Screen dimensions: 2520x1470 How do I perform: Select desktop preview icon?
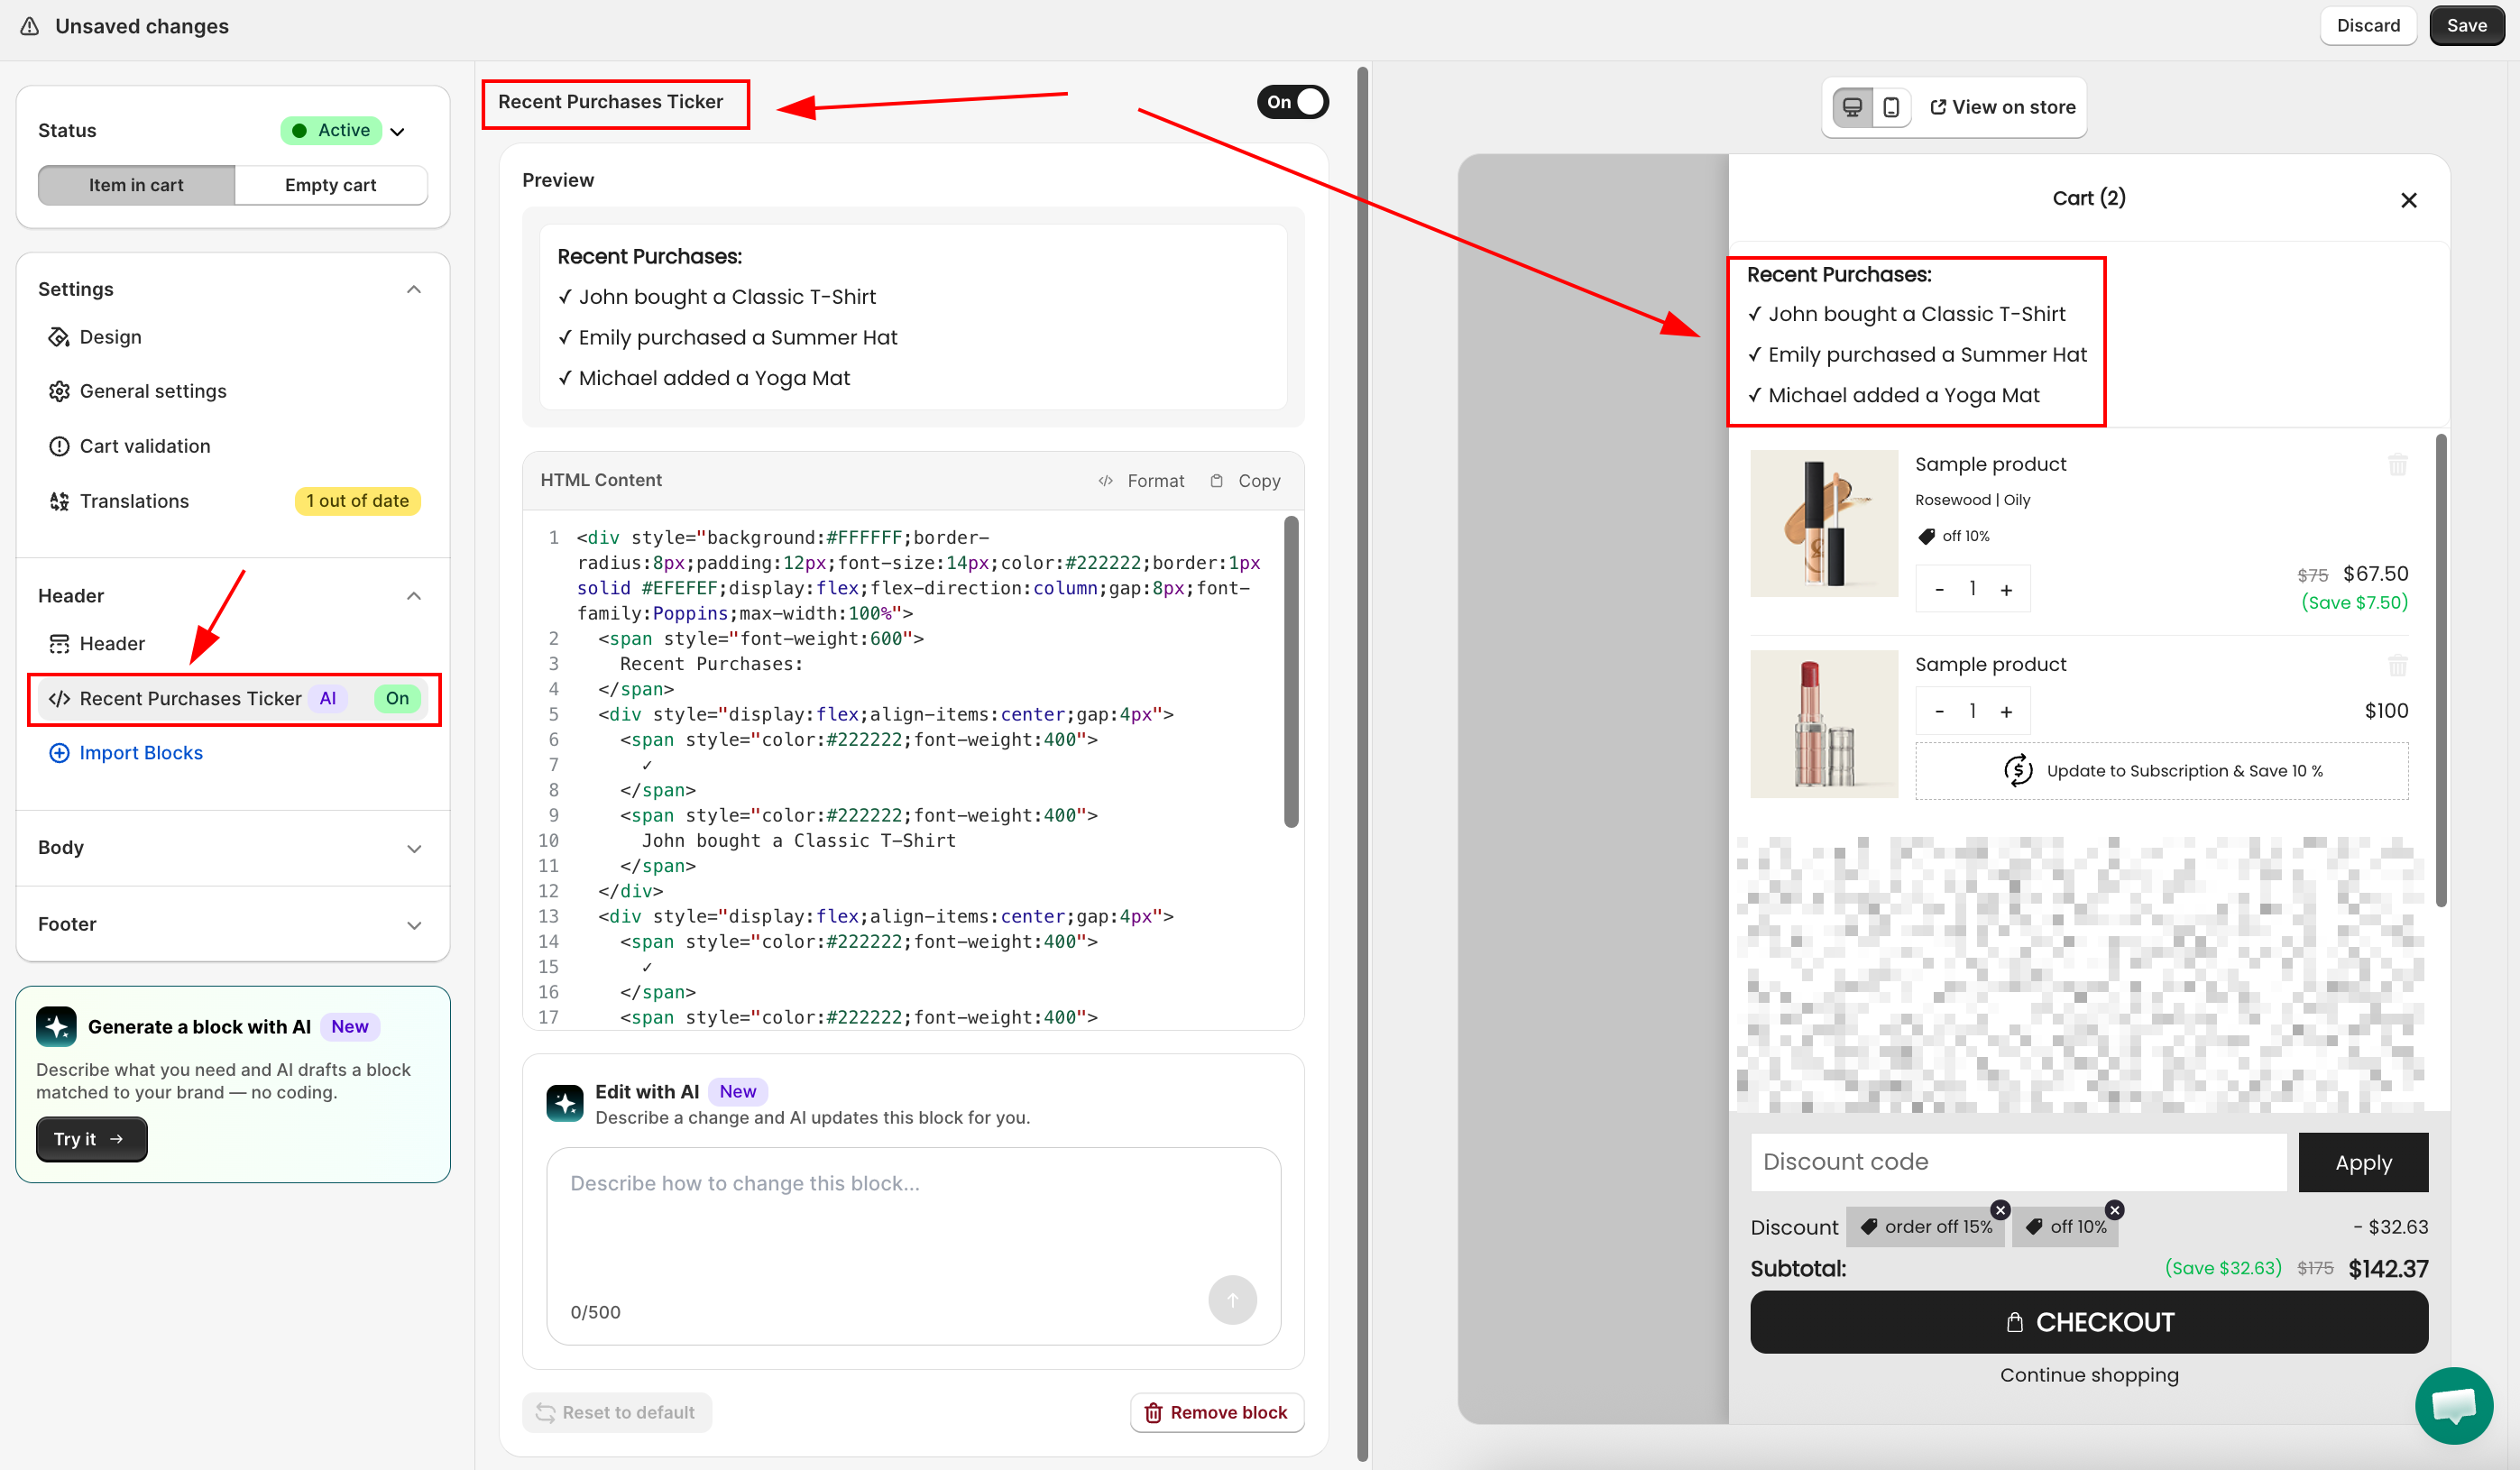pos(1852,107)
